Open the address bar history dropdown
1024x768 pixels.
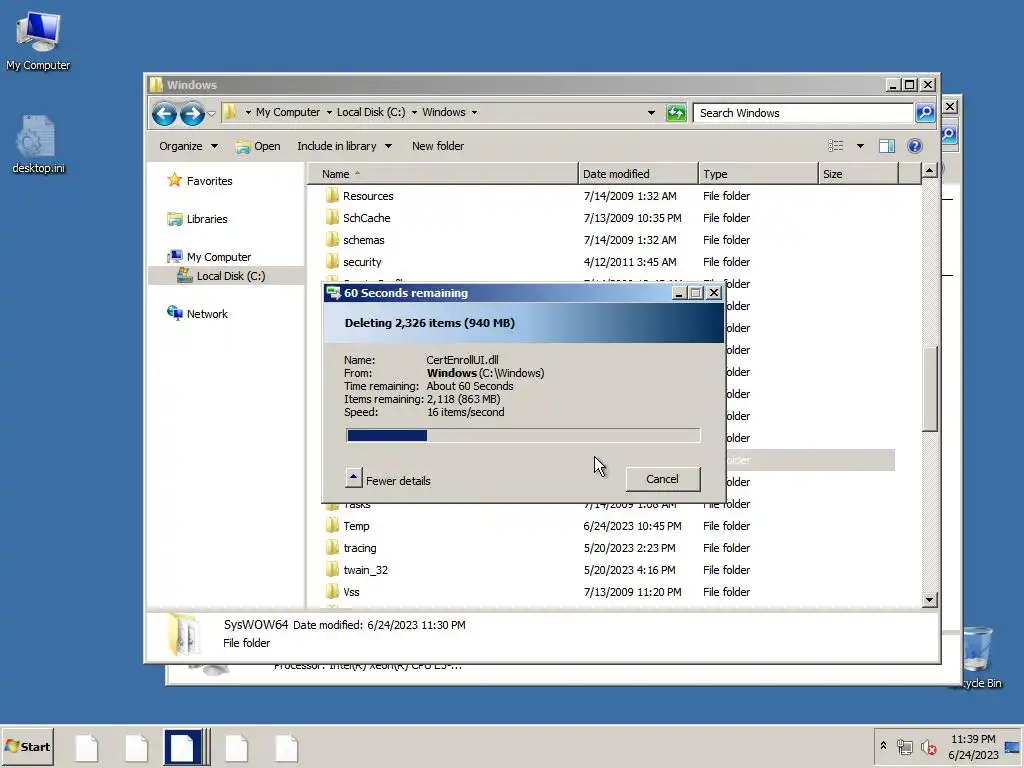tap(651, 113)
